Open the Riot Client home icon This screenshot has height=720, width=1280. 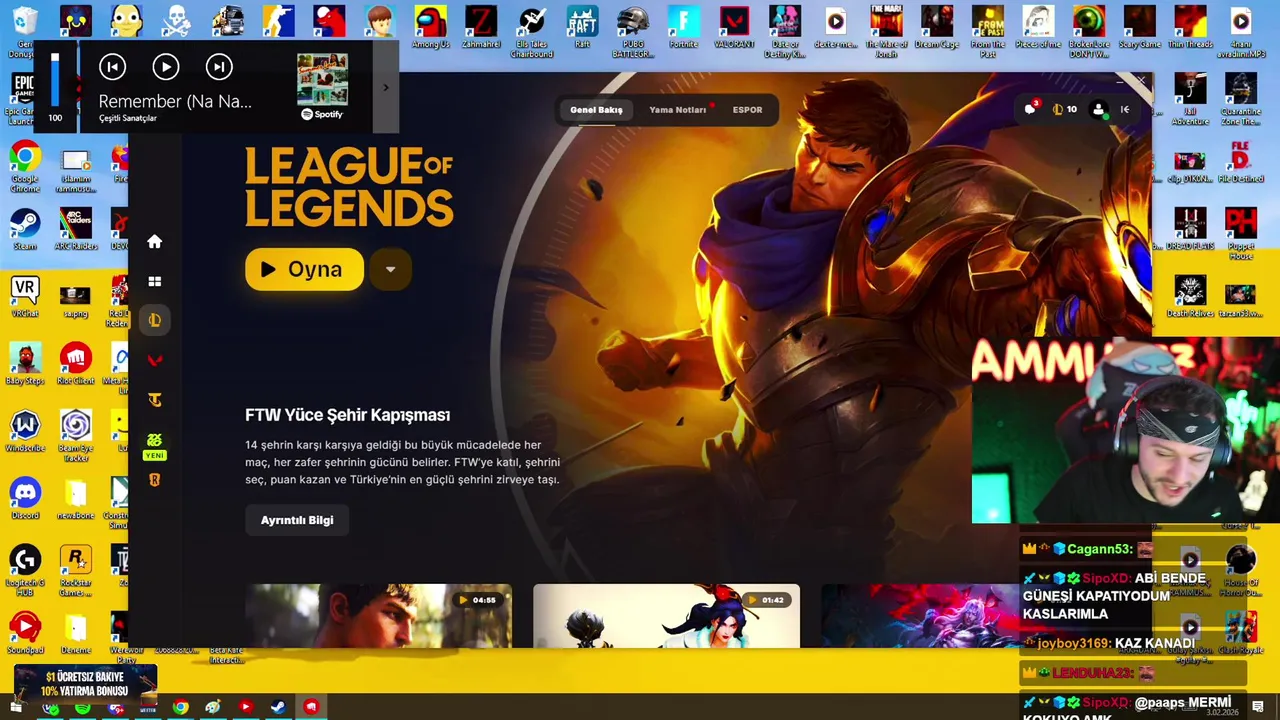coord(154,241)
